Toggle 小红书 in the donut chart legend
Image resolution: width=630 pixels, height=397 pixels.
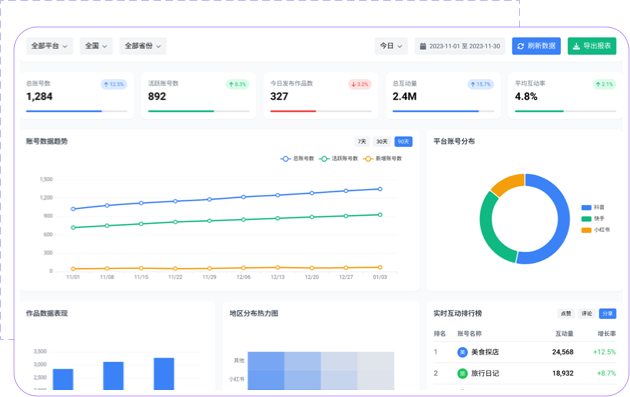[x=595, y=230]
